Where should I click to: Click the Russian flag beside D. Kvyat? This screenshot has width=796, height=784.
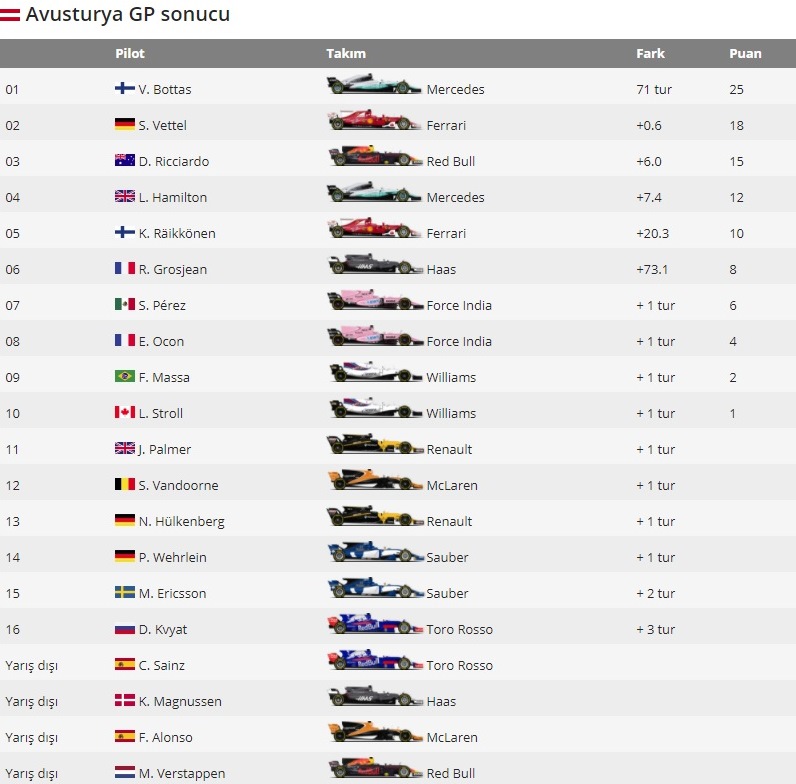pyautogui.click(x=125, y=629)
